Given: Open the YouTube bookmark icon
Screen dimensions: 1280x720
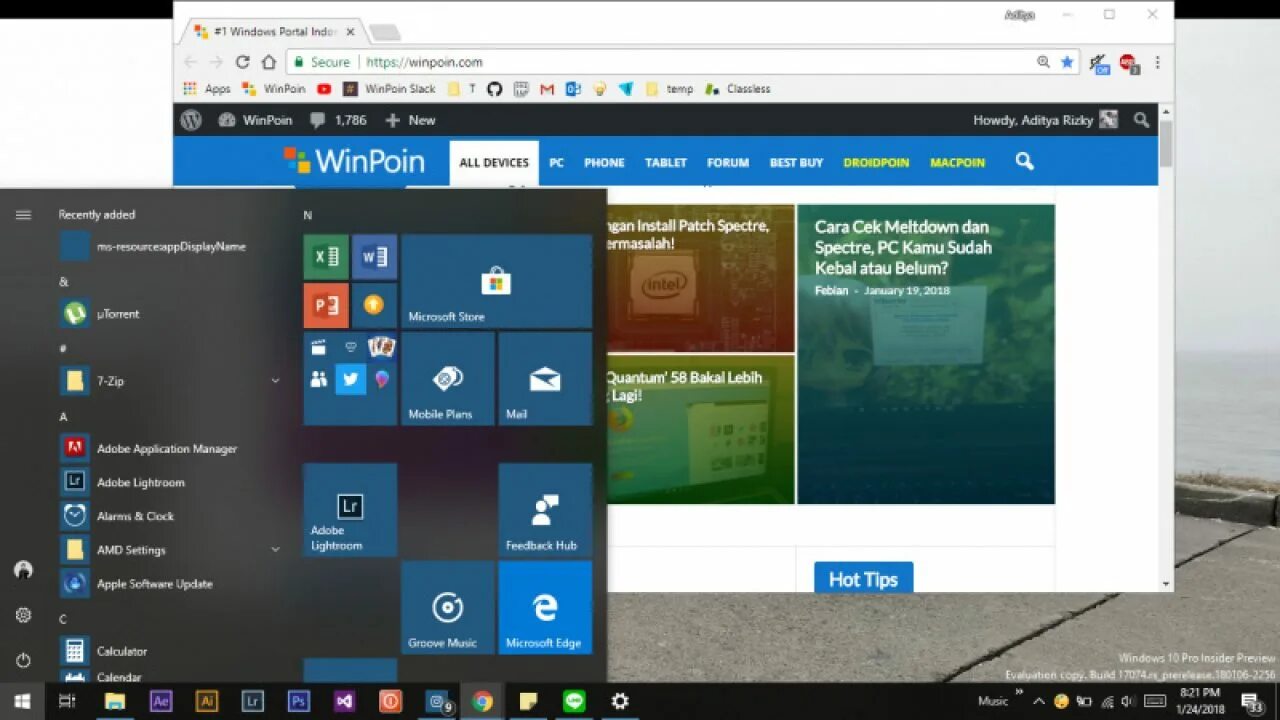Looking at the screenshot, I should (x=324, y=89).
